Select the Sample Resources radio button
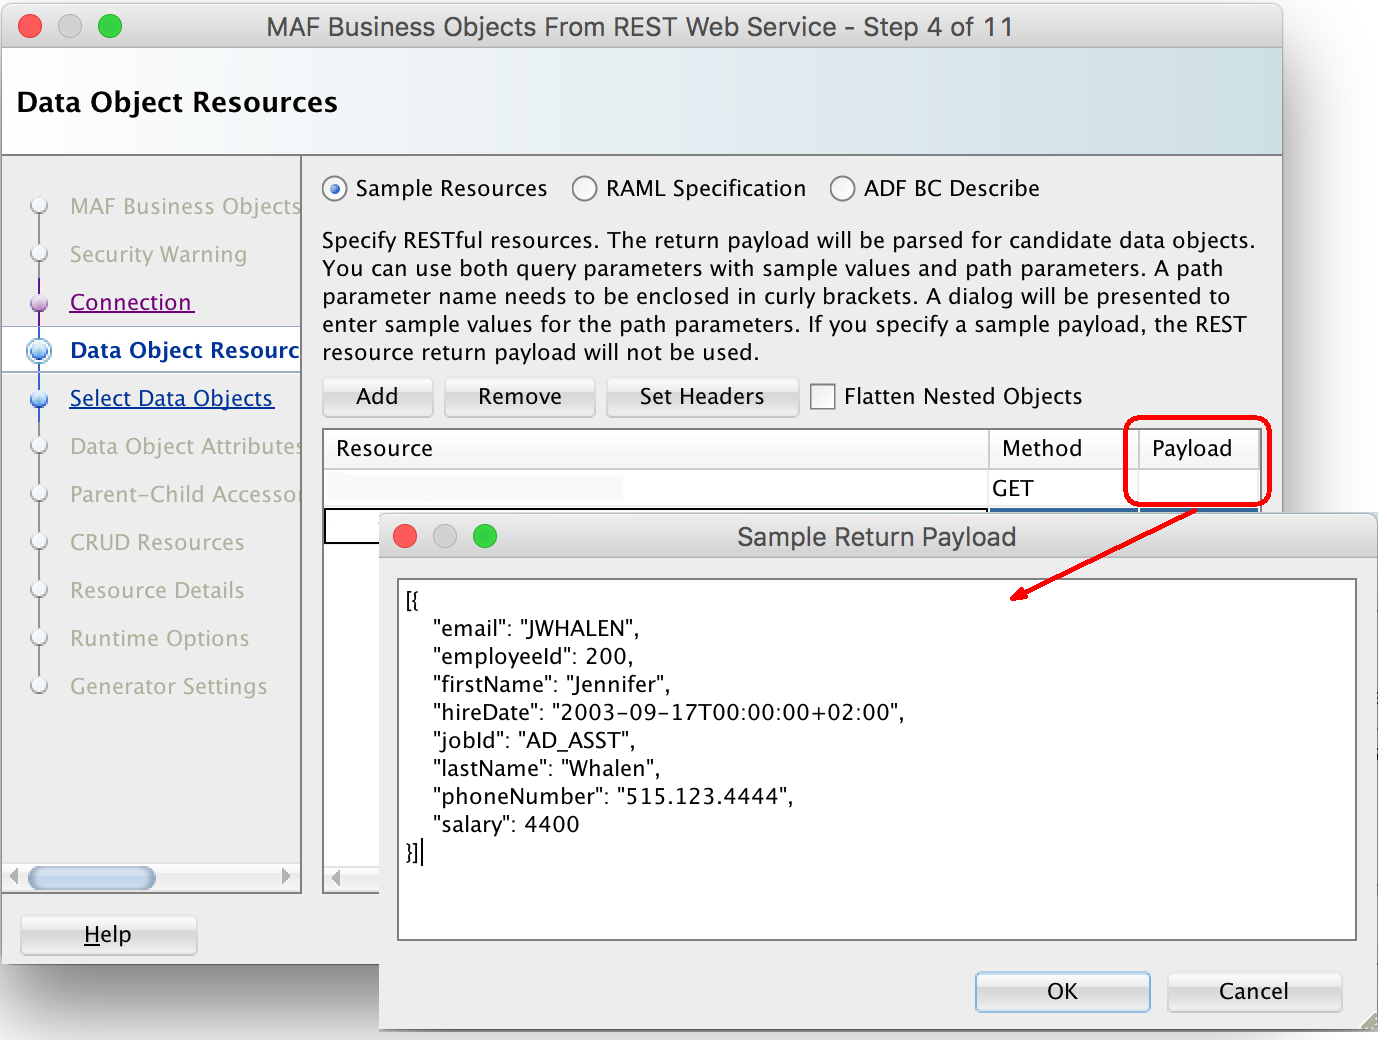 pos(335,188)
